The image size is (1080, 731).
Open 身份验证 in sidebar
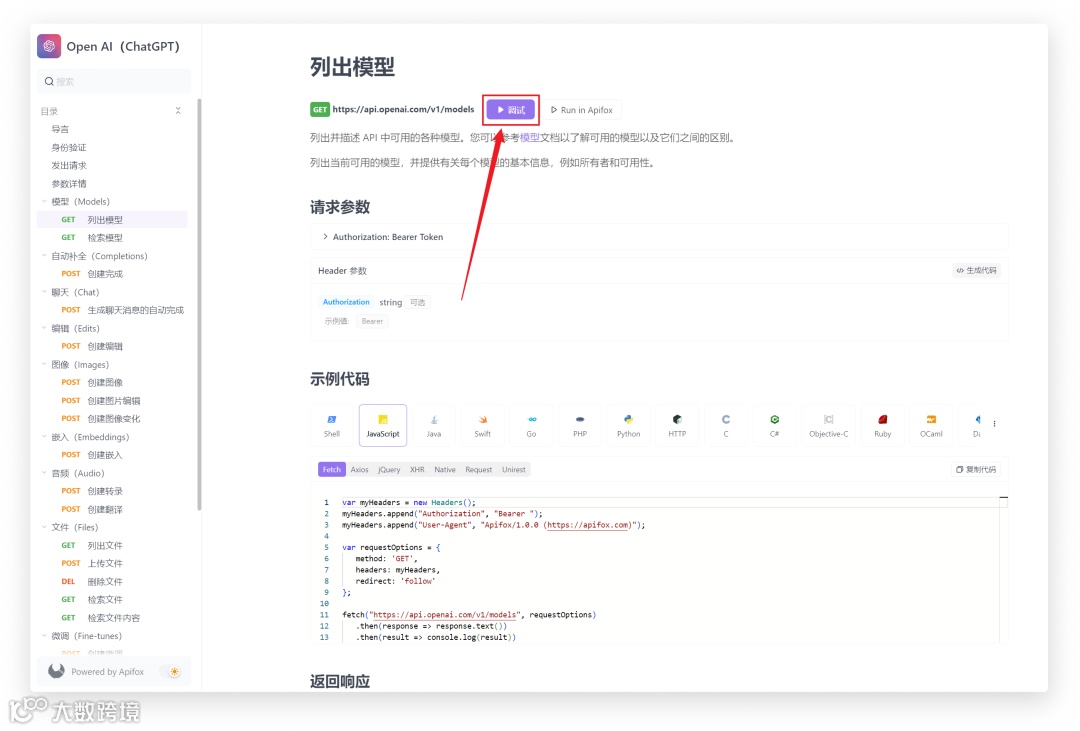pyautogui.click(x=69, y=147)
